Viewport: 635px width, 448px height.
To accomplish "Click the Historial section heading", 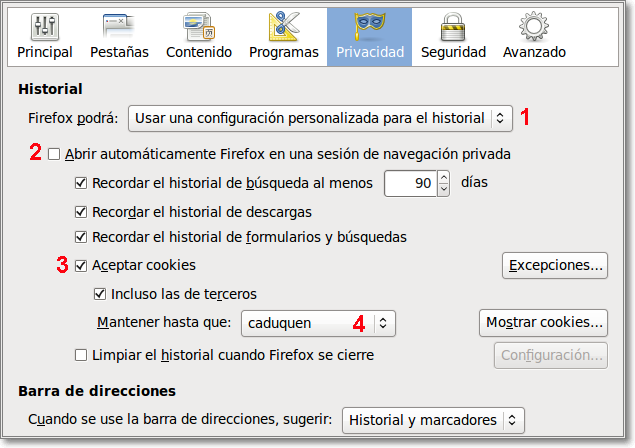I will click(50, 89).
